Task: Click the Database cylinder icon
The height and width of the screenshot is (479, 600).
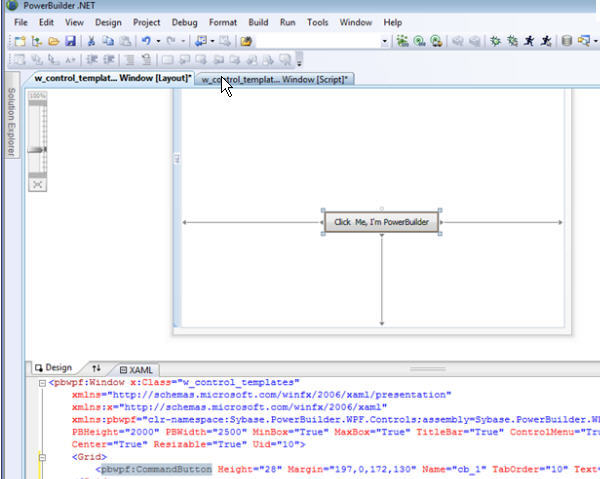Action: [566, 41]
